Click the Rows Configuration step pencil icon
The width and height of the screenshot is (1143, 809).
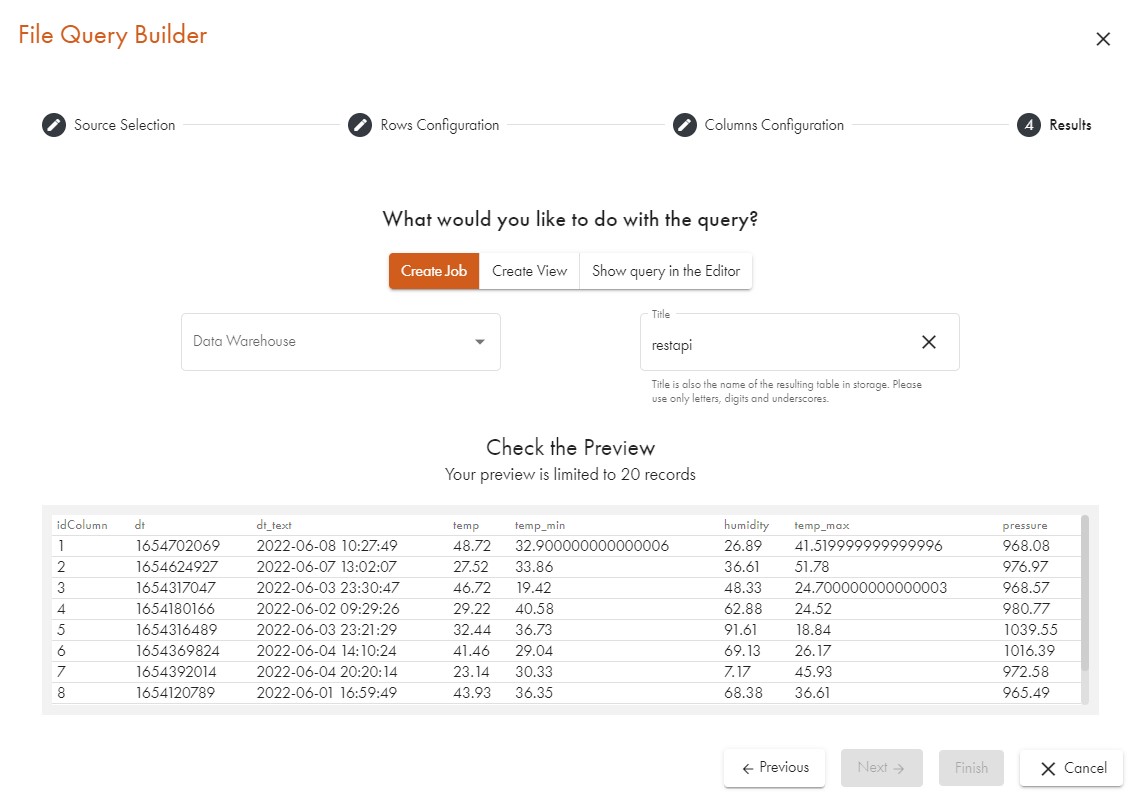click(x=360, y=125)
